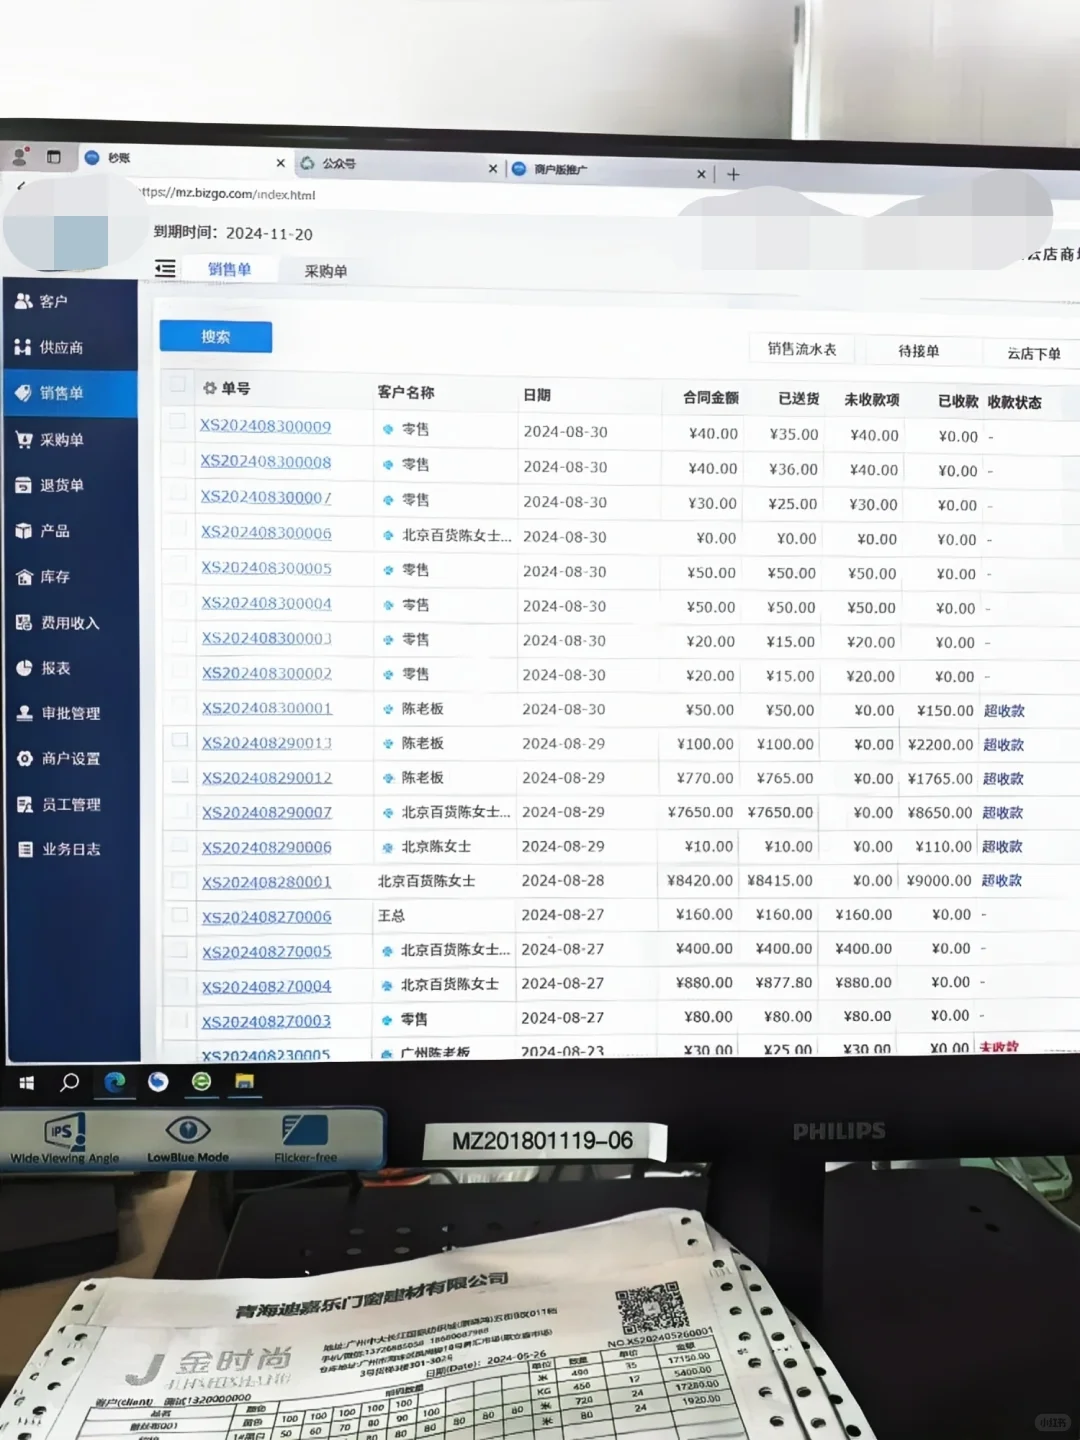Open 报表 in the sidebar
1080x1440 pixels.
(x=44, y=668)
